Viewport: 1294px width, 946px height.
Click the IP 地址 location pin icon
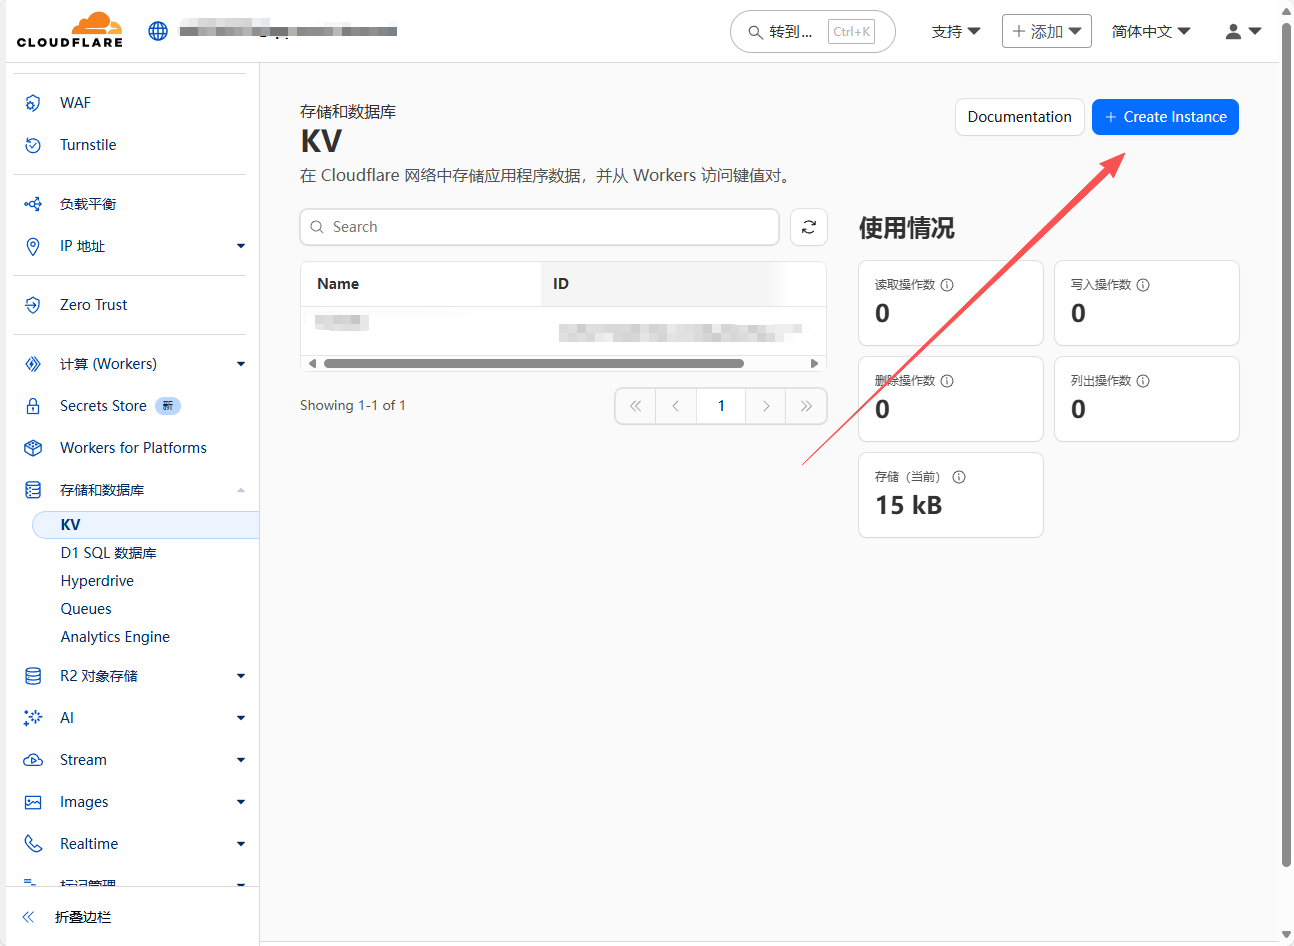click(33, 246)
